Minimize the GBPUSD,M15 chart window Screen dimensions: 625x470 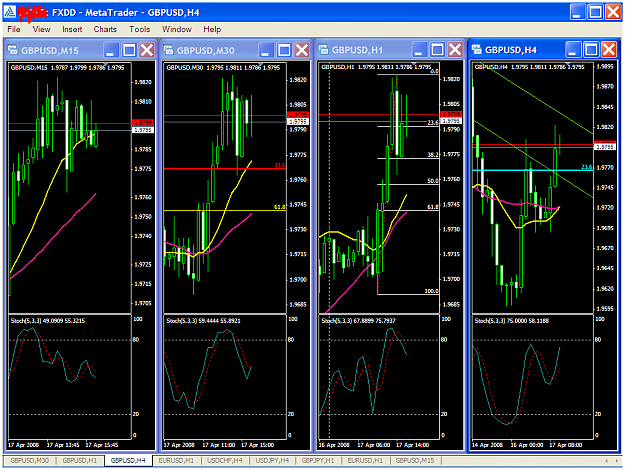pyautogui.click(x=110, y=50)
